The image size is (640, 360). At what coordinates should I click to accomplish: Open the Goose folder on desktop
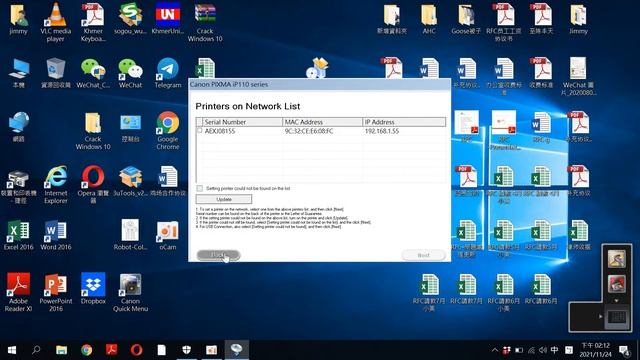tap(466, 18)
